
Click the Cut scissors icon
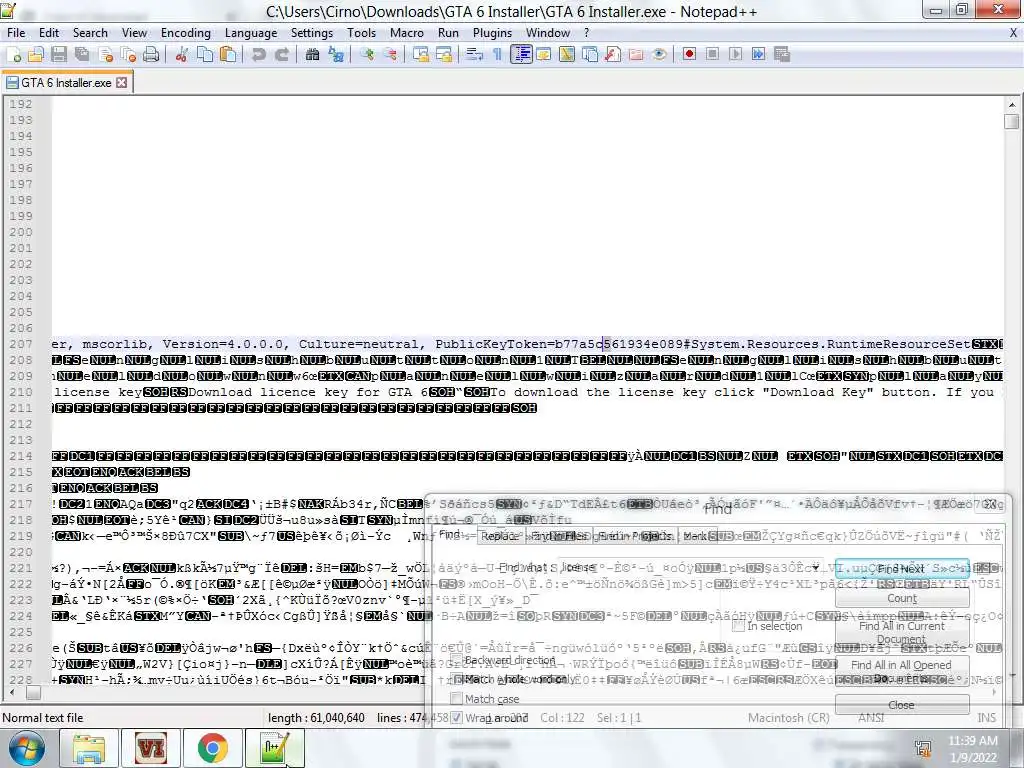pos(182,55)
